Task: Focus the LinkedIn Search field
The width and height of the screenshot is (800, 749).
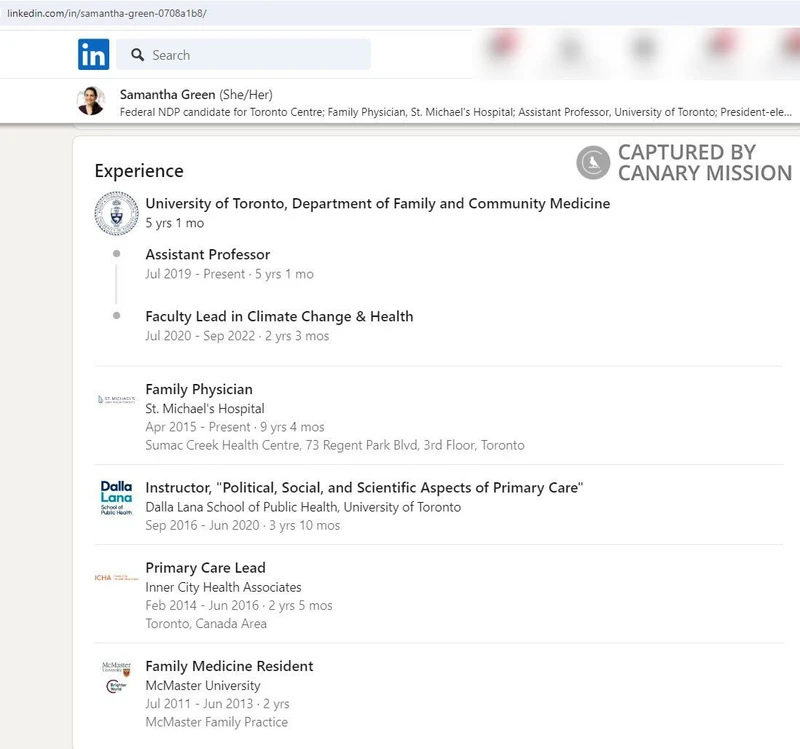Action: tap(243, 55)
